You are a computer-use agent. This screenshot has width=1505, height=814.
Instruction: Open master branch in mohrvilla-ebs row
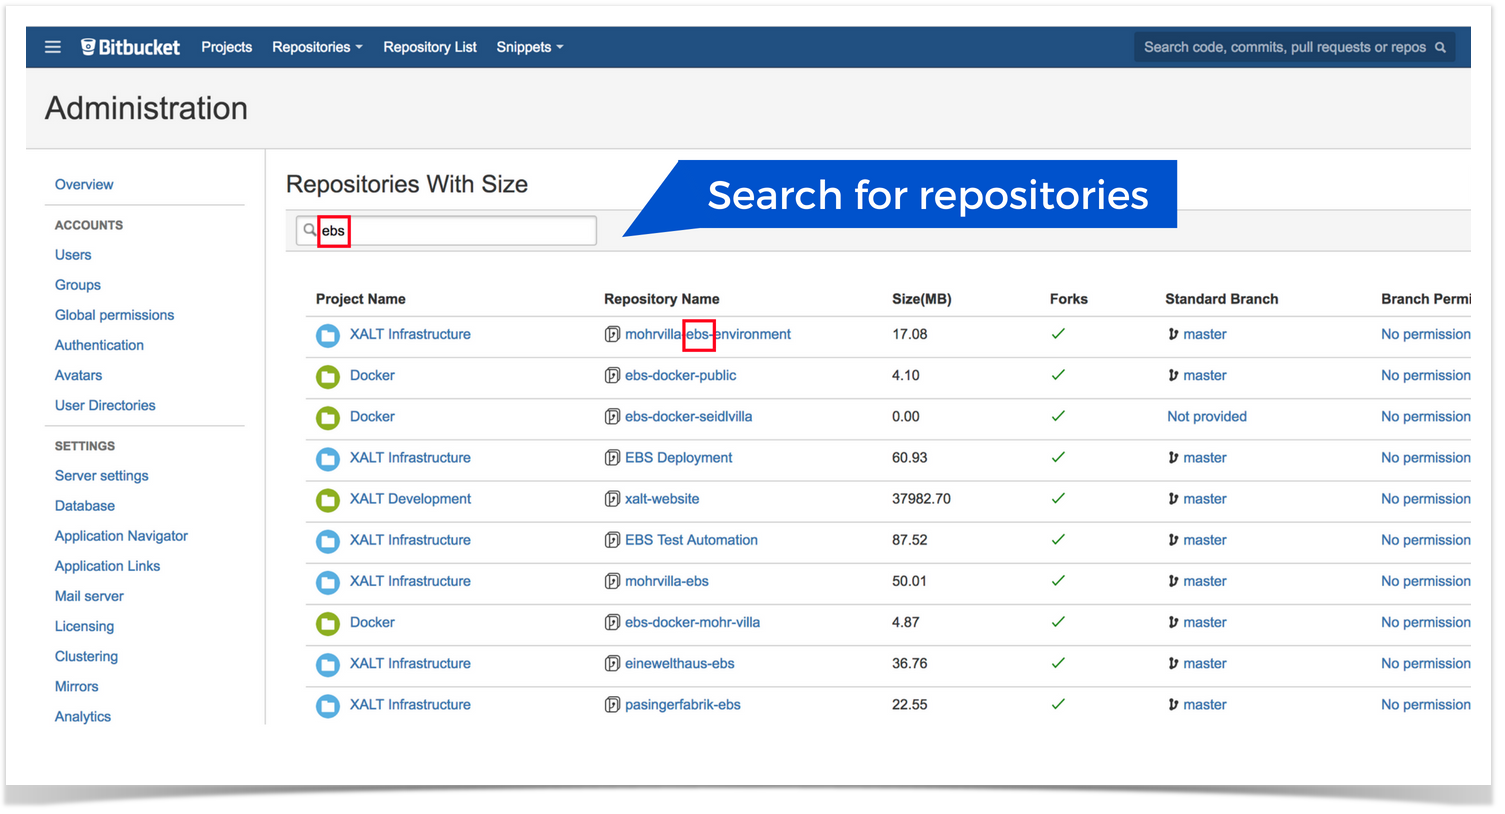coord(1204,581)
